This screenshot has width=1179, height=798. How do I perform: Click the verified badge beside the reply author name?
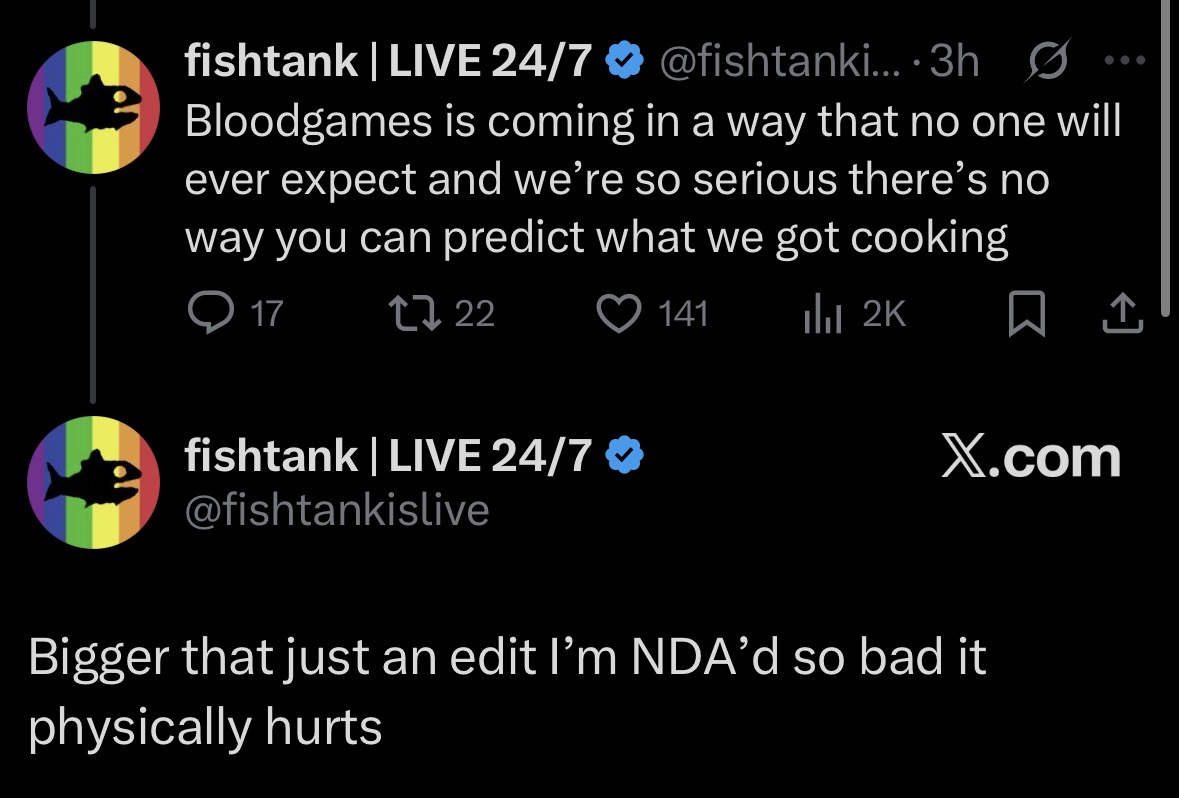[625, 456]
